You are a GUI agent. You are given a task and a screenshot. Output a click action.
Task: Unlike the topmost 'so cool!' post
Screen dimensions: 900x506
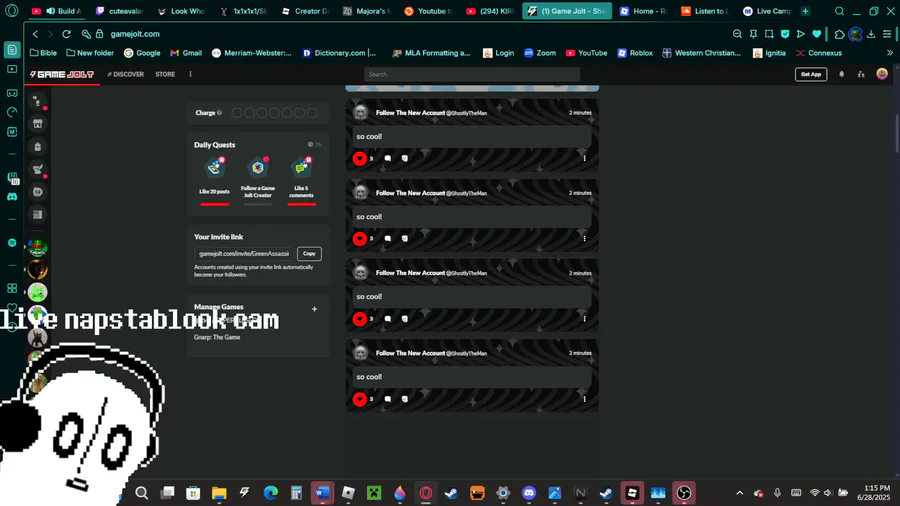359,158
